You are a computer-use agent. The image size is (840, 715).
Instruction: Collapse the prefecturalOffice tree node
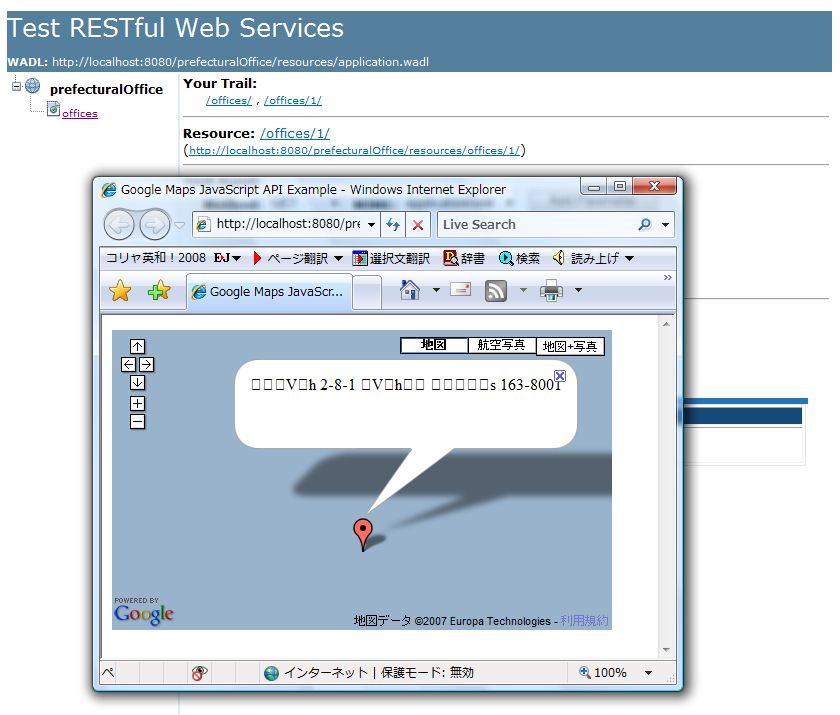click(x=17, y=86)
